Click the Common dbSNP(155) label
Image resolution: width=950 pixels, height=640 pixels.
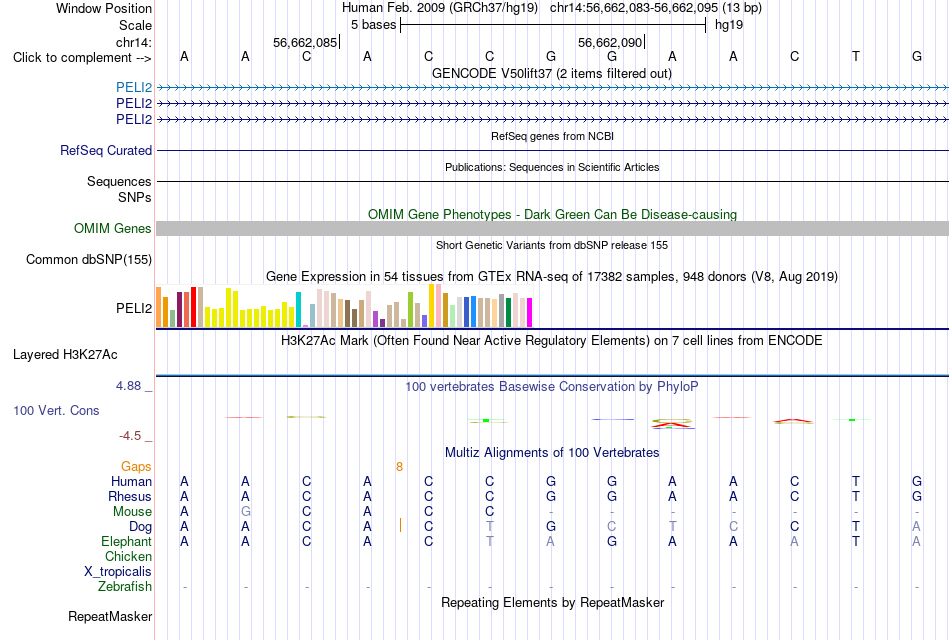point(88,259)
